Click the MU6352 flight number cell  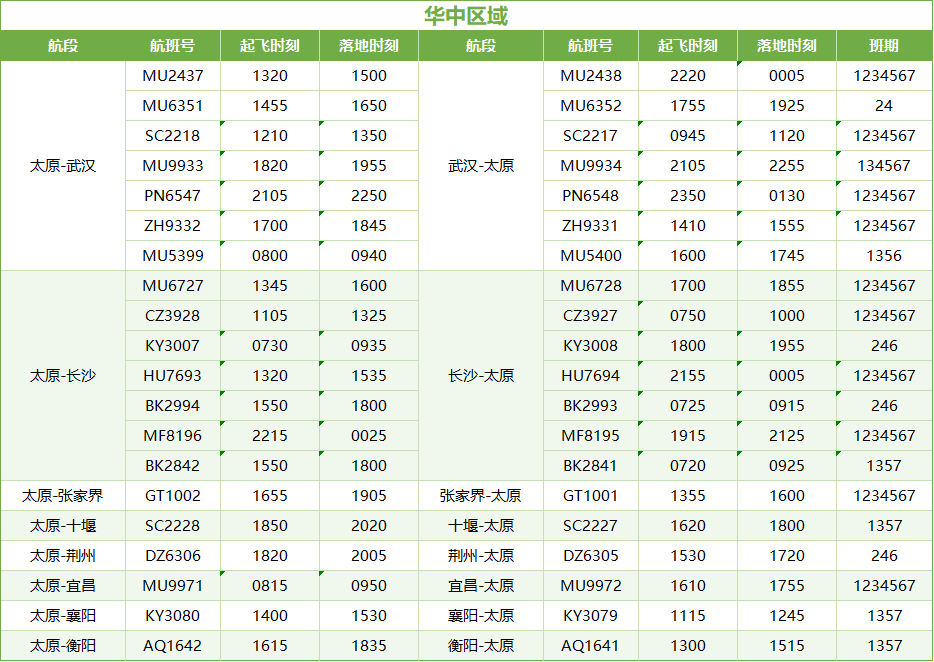590,106
